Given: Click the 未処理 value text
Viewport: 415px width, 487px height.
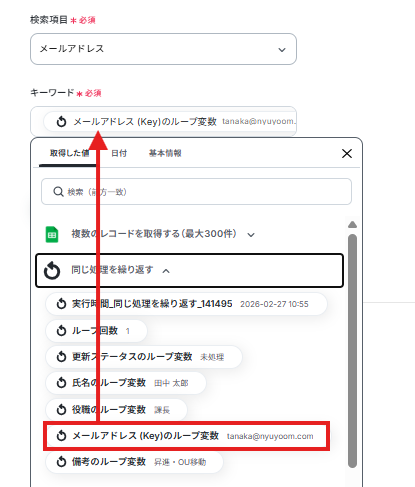Looking at the screenshot, I should (x=212, y=357).
